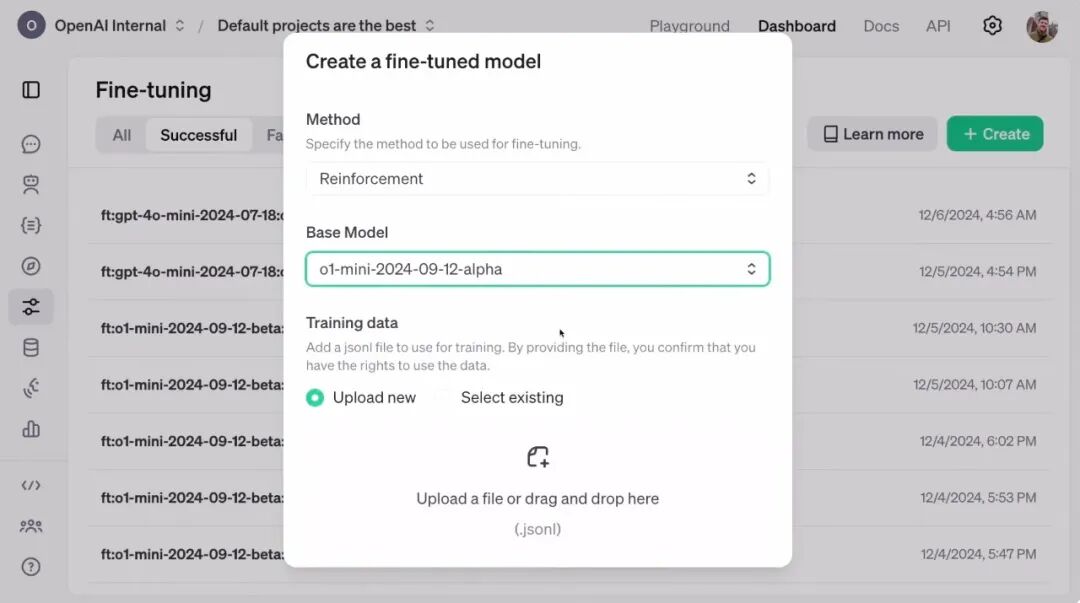The height and width of the screenshot is (603, 1080).
Task: Expand the Default projects project selector
Action: [x=326, y=26]
